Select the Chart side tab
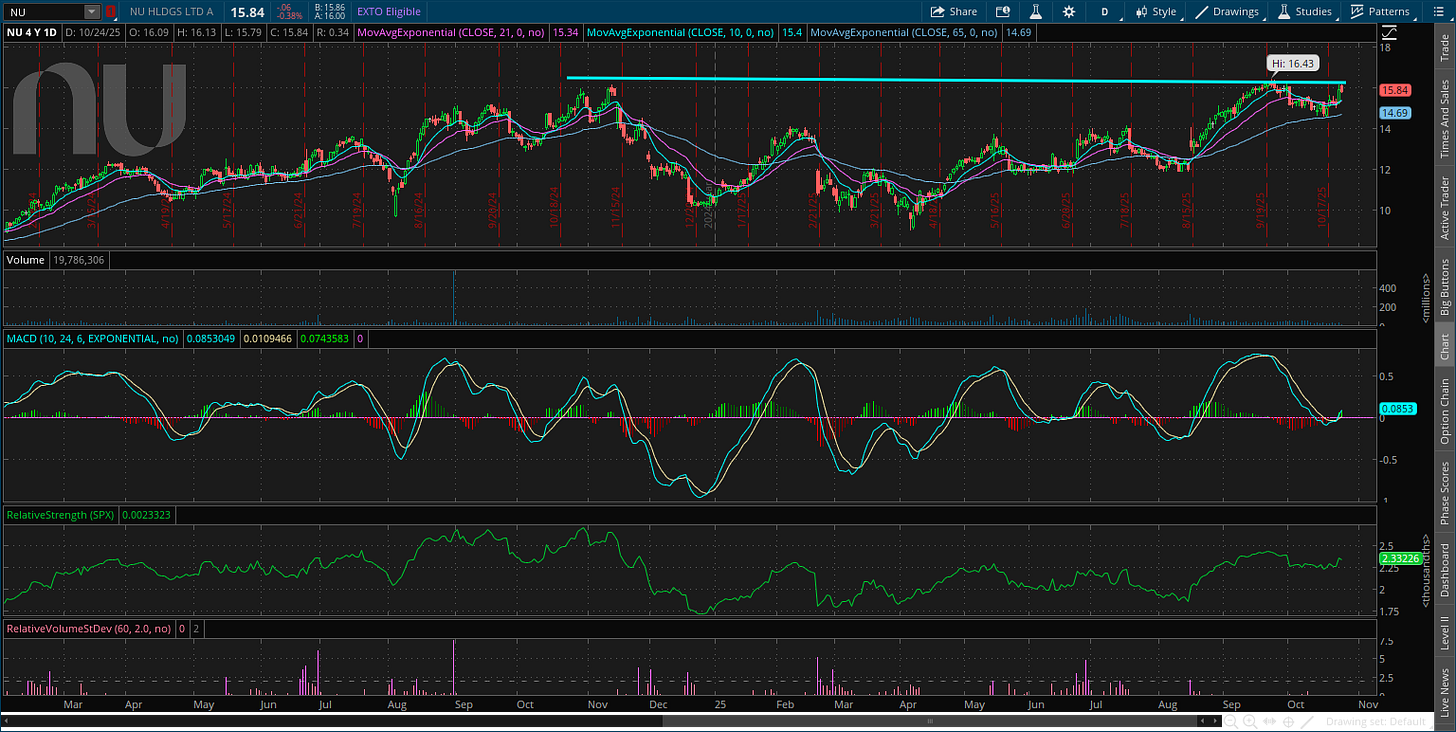The width and height of the screenshot is (1456, 732). click(1444, 347)
